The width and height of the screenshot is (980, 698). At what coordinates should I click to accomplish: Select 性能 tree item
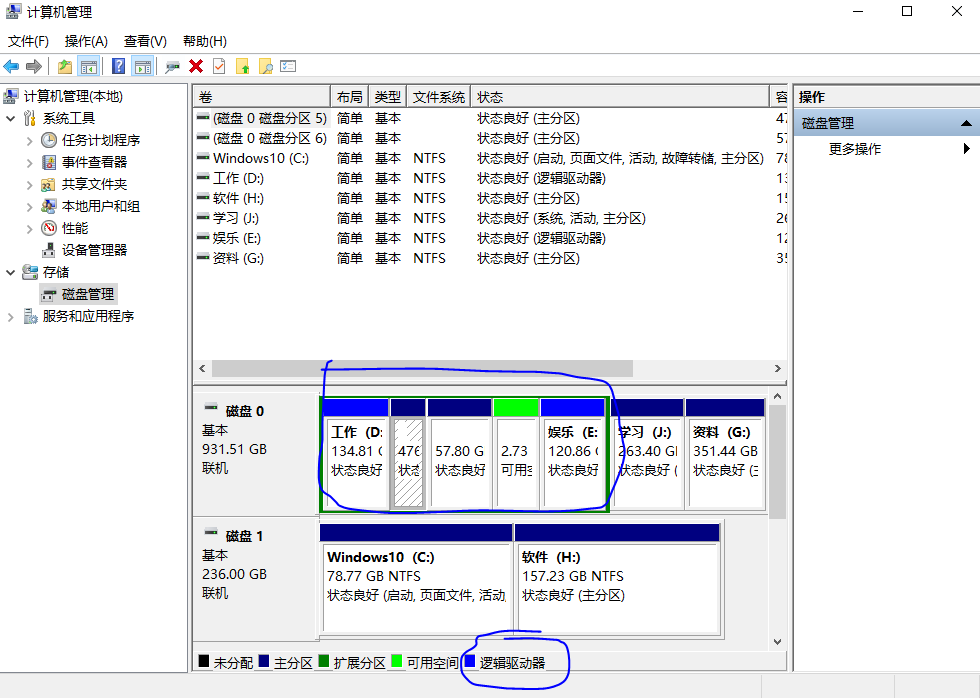pyautogui.click(x=75, y=228)
